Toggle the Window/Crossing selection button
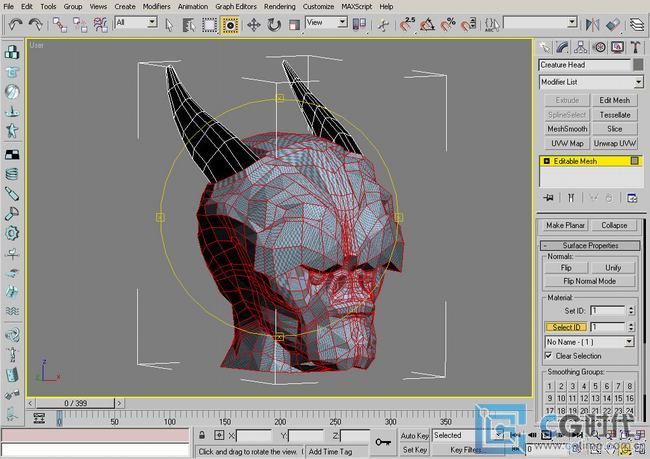The width and height of the screenshot is (650, 459). click(230, 25)
